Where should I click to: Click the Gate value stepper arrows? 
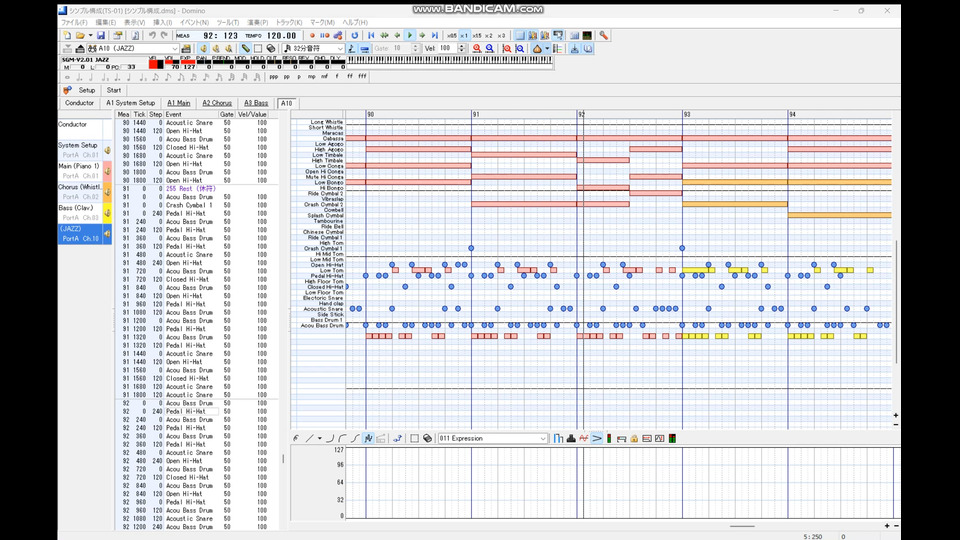[x=416, y=48]
